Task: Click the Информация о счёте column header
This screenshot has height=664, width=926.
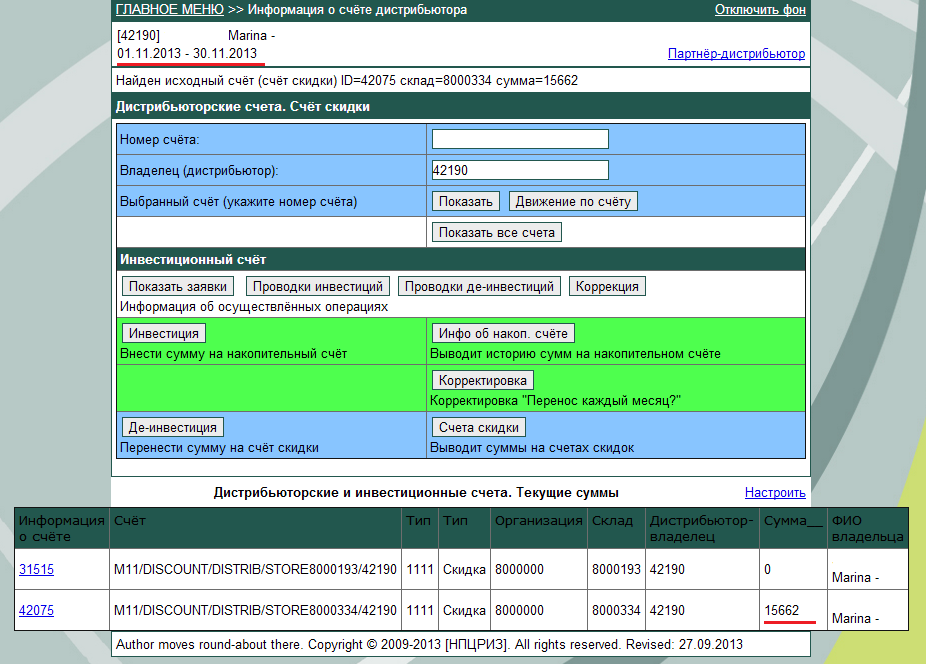Action: pyautogui.click(x=61, y=528)
